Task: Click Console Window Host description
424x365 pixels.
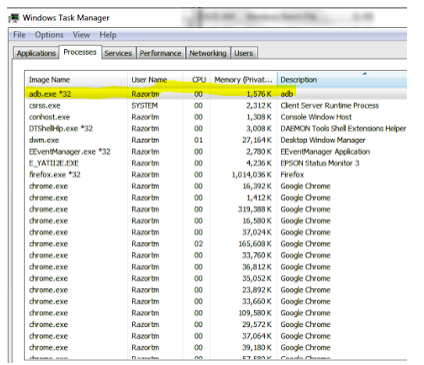Action: point(316,117)
